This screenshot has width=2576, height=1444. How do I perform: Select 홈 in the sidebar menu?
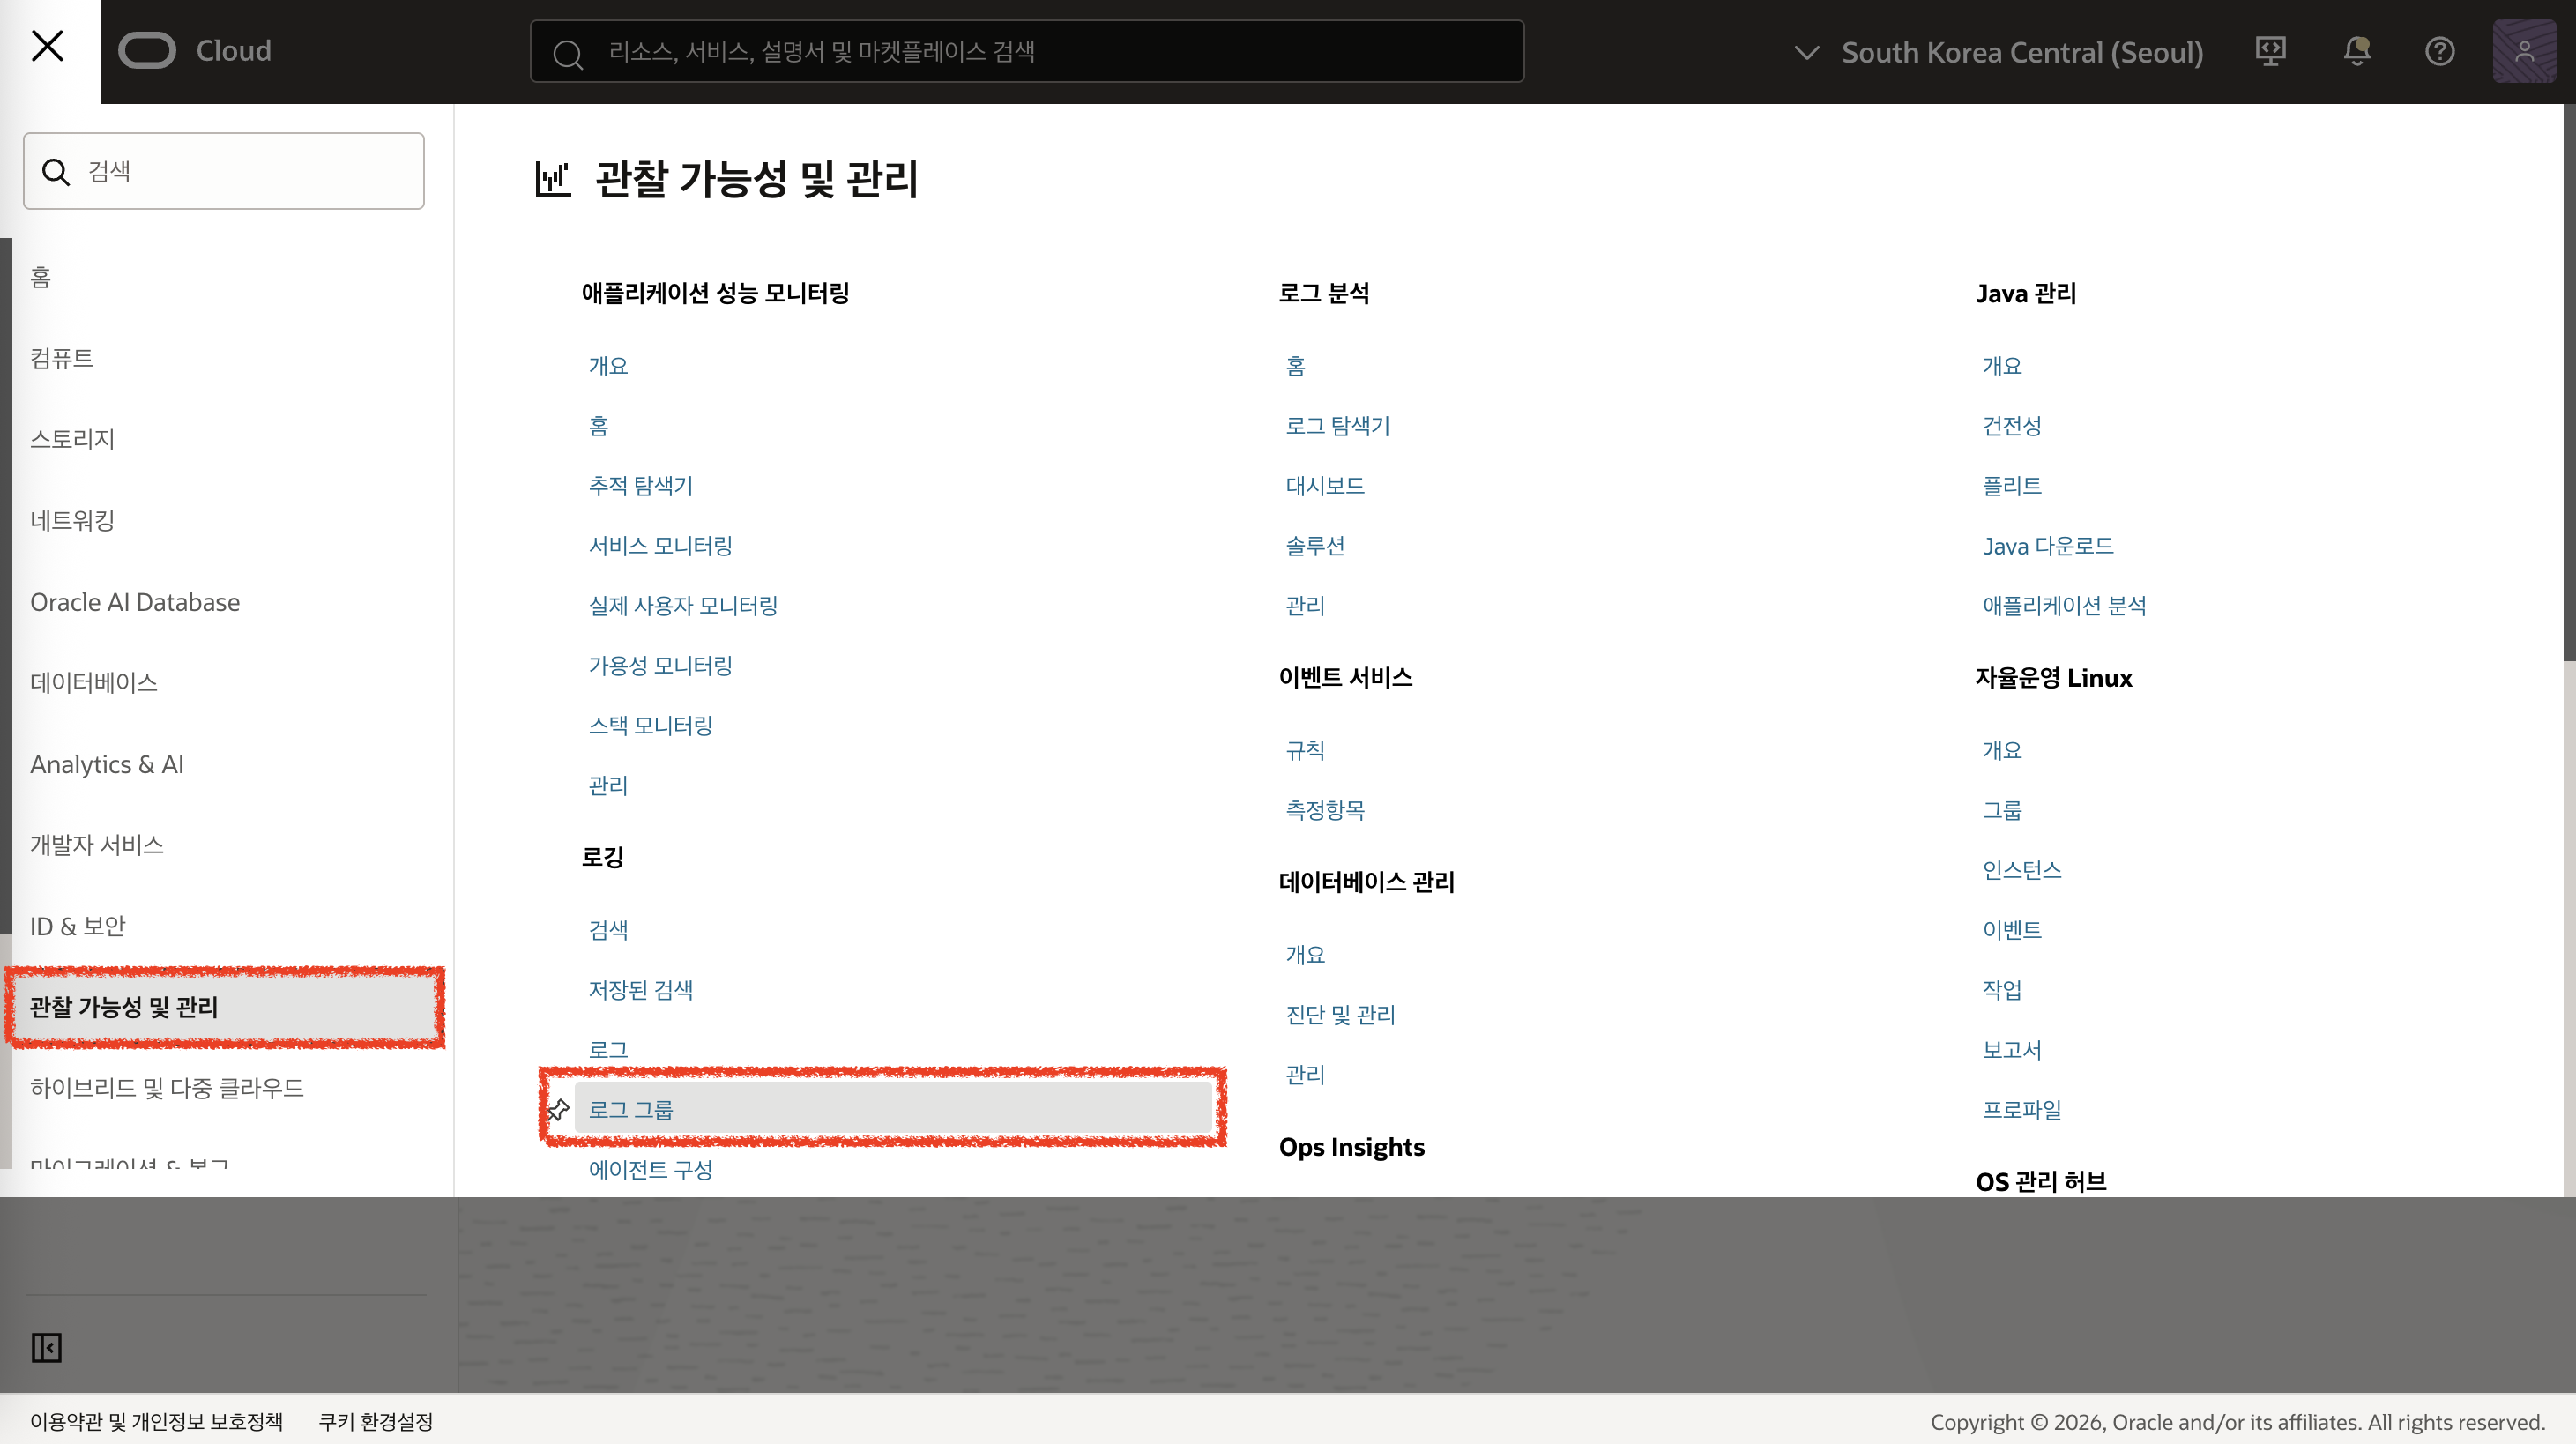pos(40,277)
